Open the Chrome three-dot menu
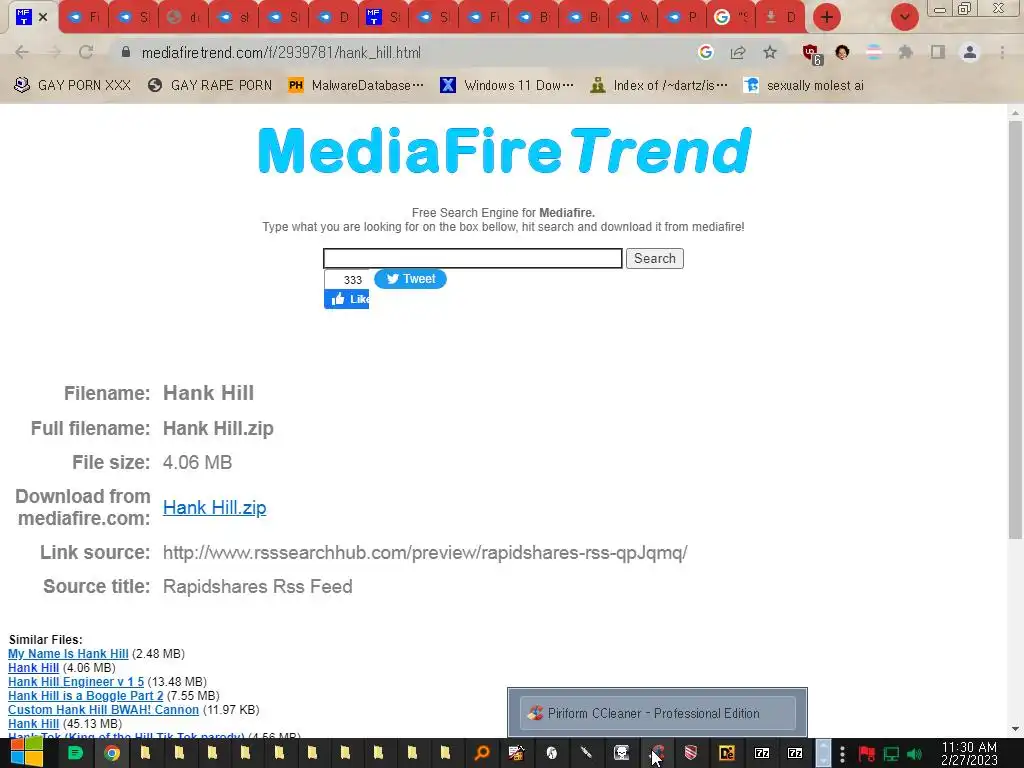This screenshot has width=1024, height=768. [1002, 52]
